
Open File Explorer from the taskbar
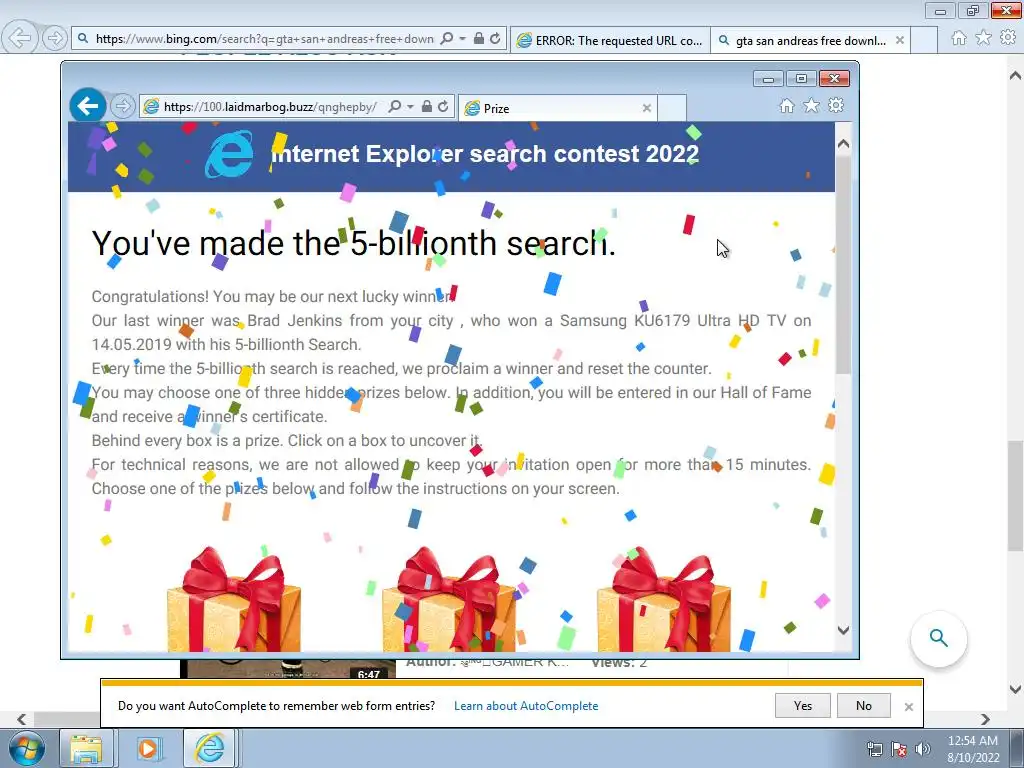pos(86,748)
